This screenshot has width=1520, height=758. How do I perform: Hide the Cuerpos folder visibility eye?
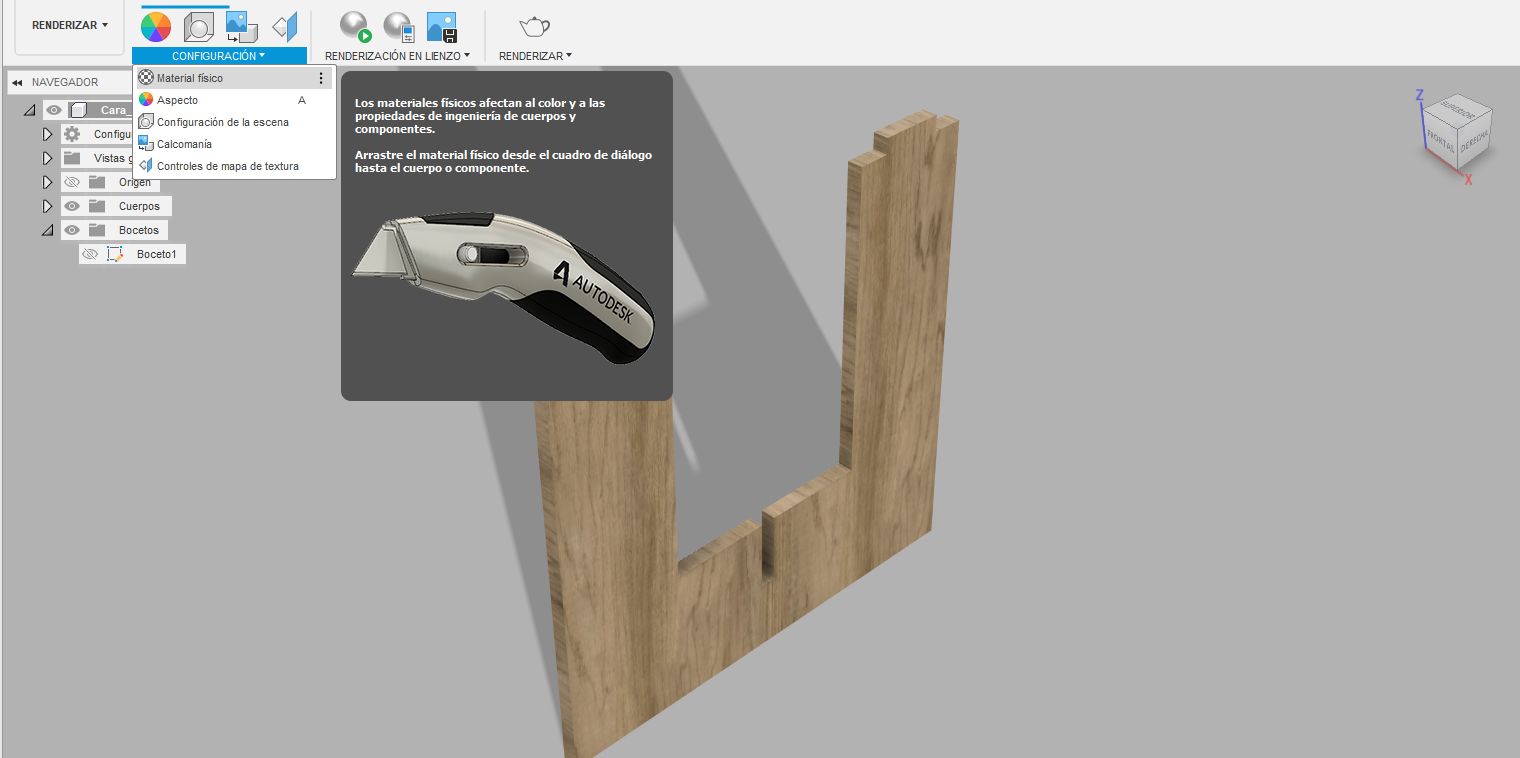pos(72,205)
